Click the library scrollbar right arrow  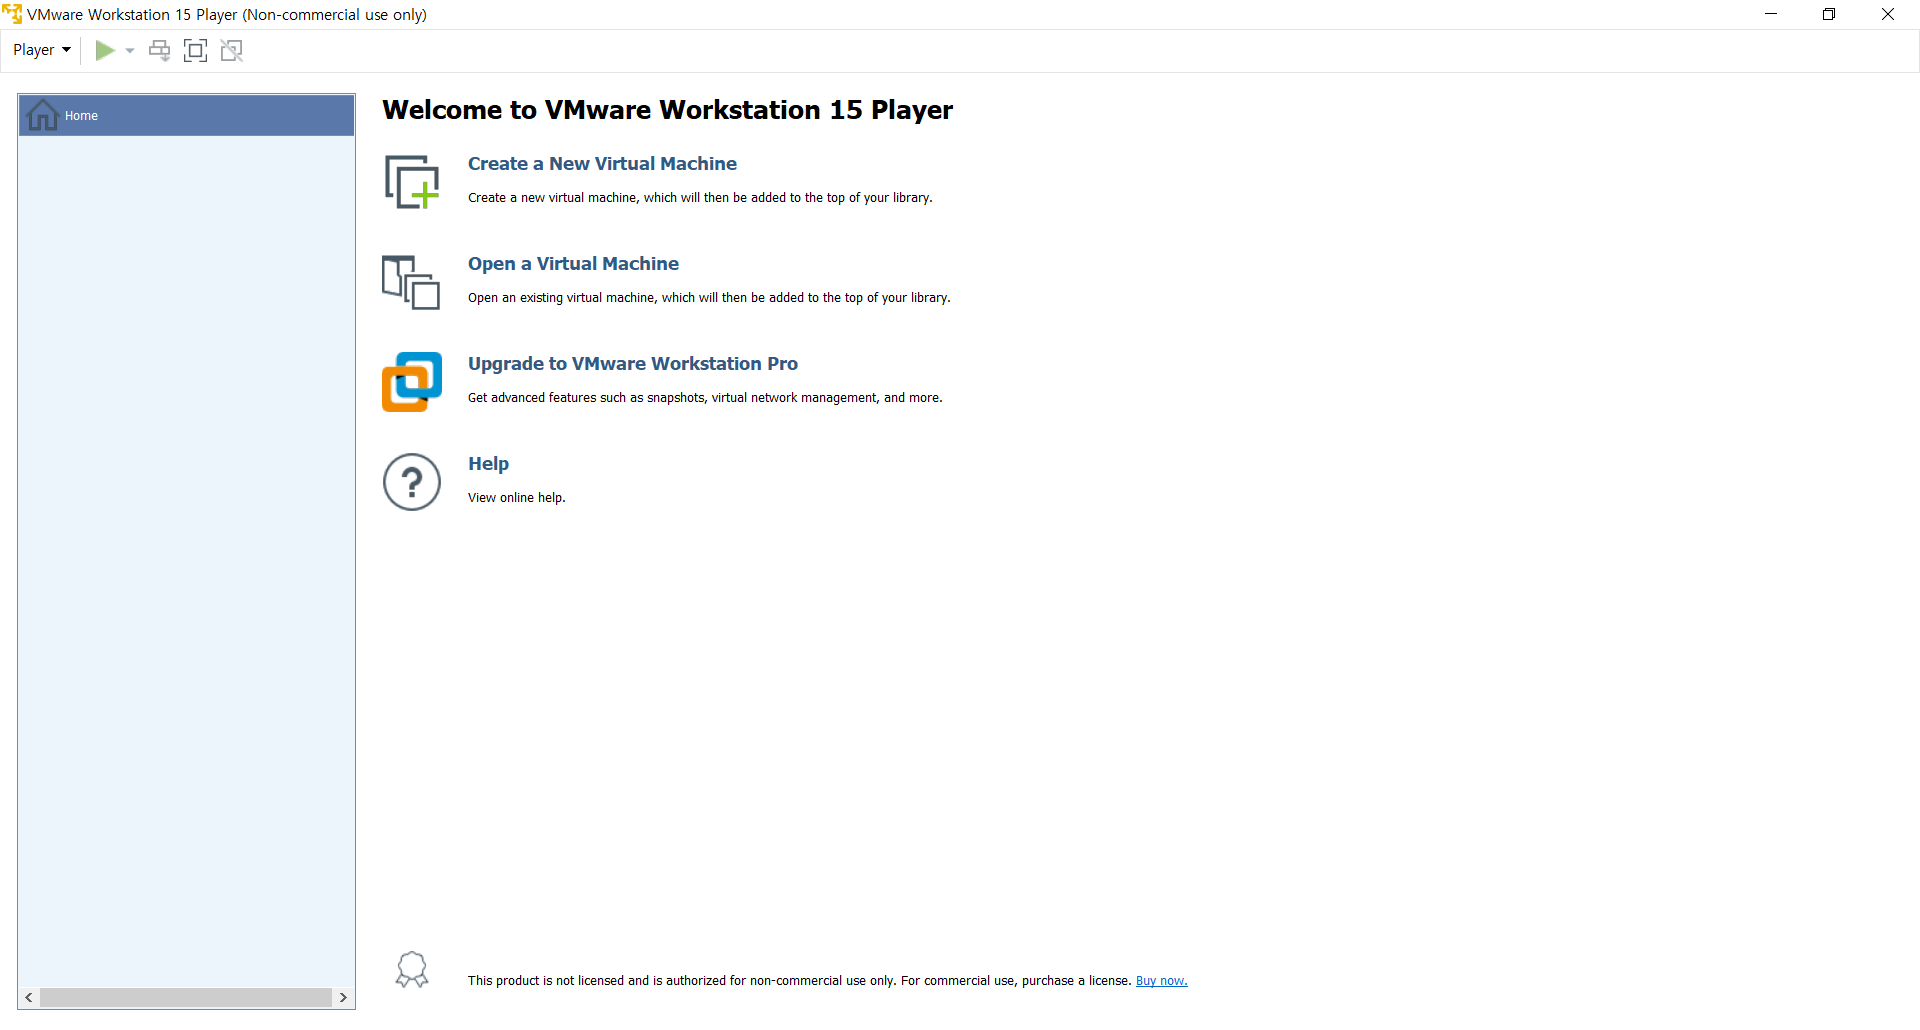pyautogui.click(x=343, y=998)
